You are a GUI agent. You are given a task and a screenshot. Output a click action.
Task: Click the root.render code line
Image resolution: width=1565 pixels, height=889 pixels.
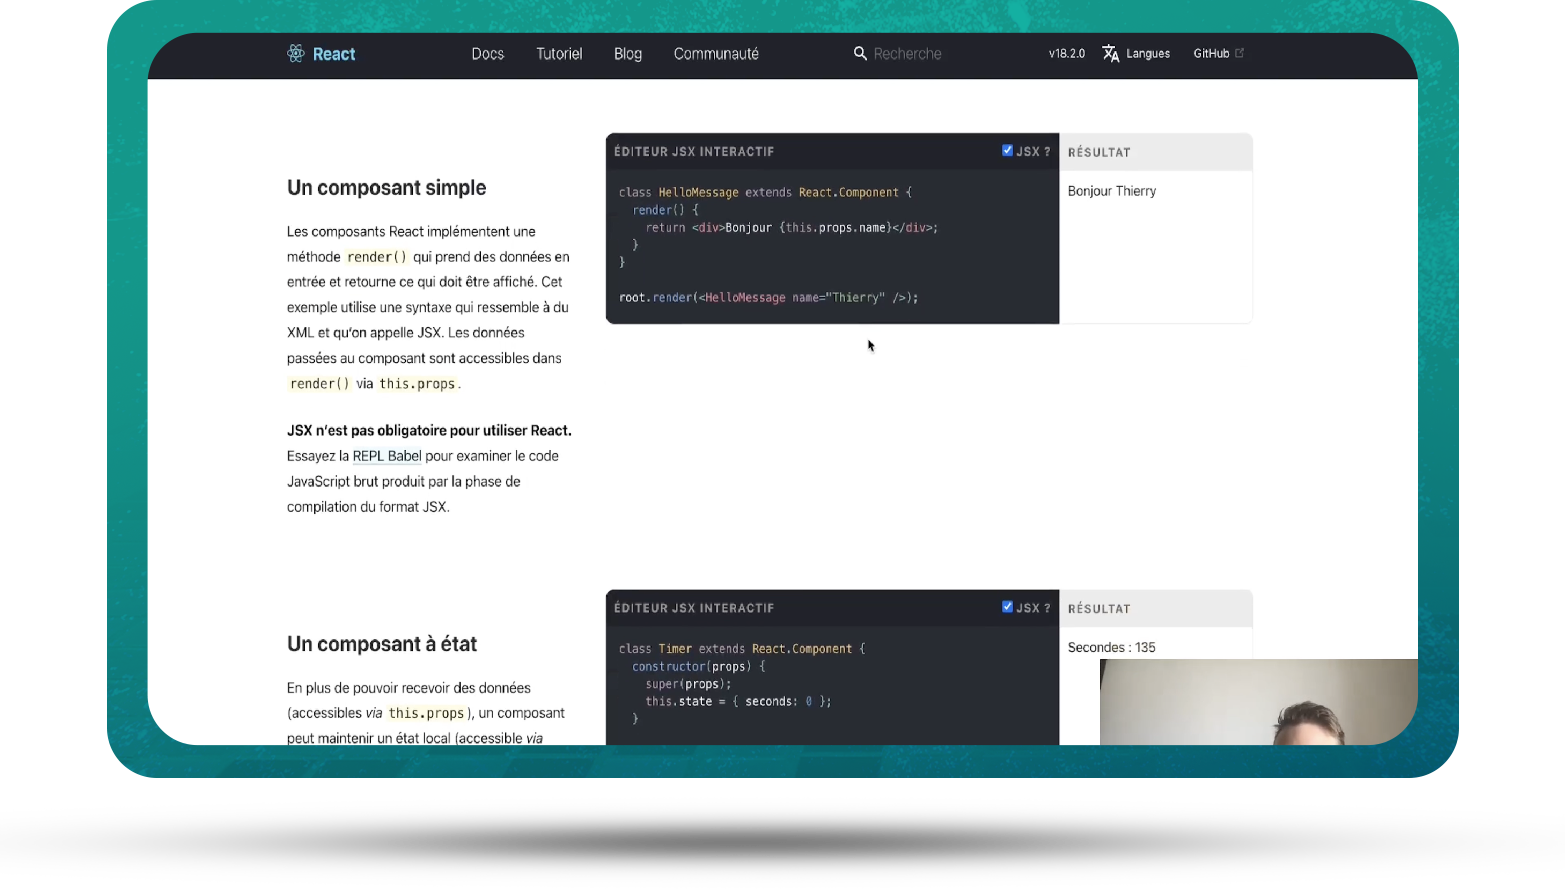(768, 298)
